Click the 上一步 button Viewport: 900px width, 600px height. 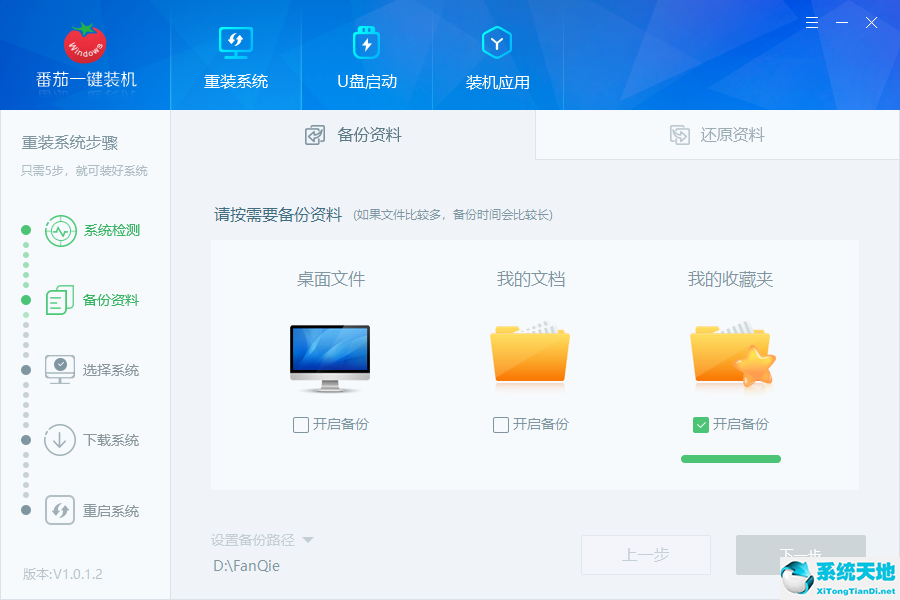pyautogui.click(x=645, y=555)
